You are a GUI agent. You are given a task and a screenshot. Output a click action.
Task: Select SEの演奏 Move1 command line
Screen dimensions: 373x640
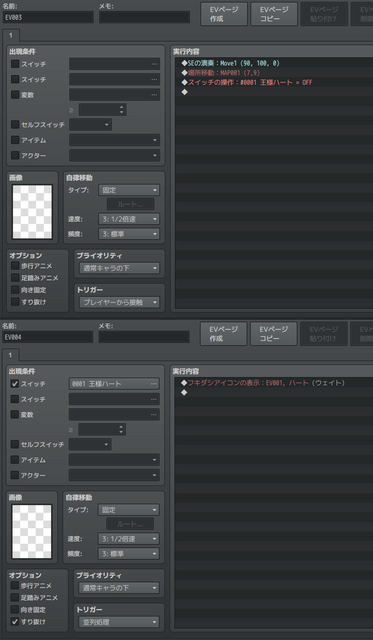pos(274,63)
